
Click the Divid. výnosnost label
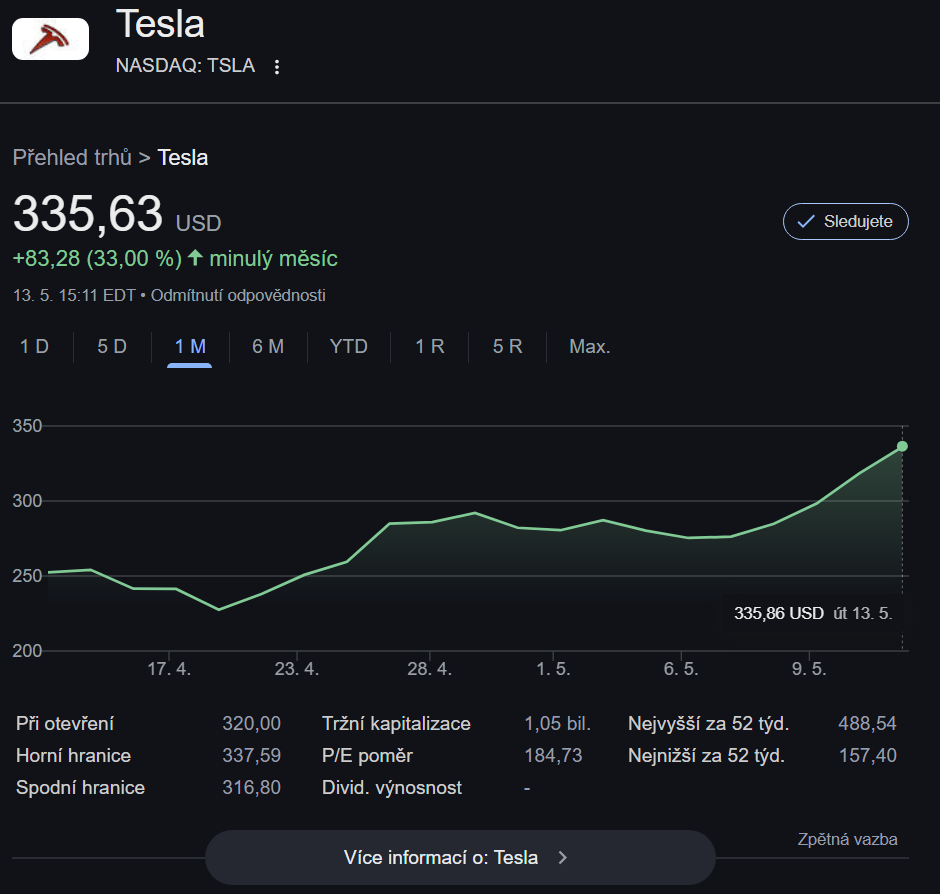coord(392,787)
